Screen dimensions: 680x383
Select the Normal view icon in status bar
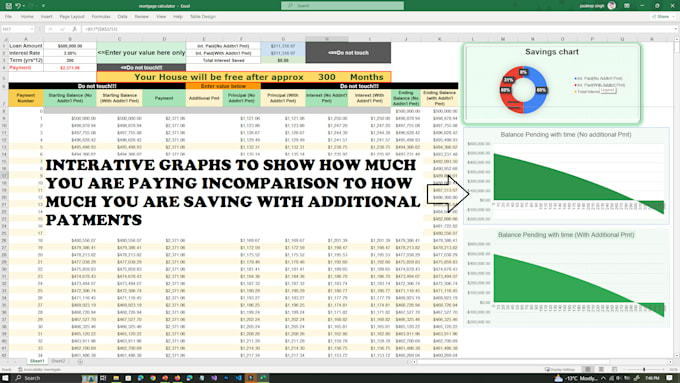point(588,369)
